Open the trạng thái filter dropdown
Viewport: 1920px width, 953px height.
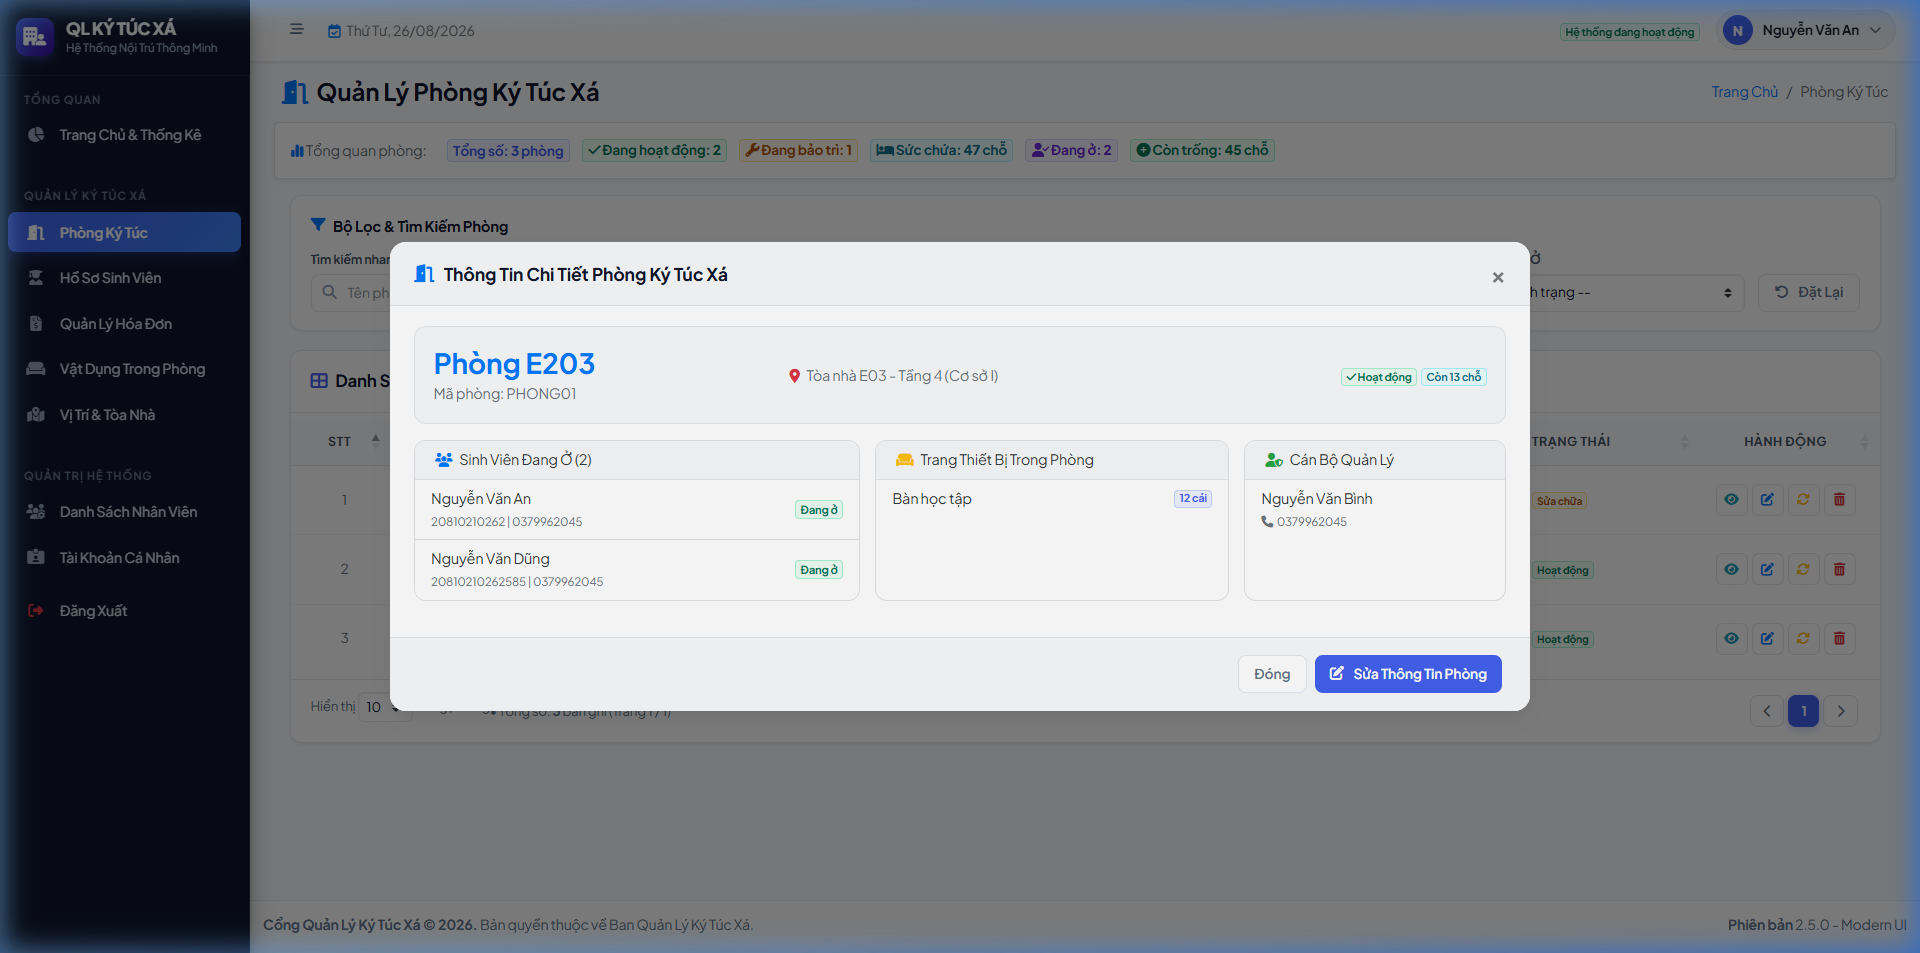1636,293
